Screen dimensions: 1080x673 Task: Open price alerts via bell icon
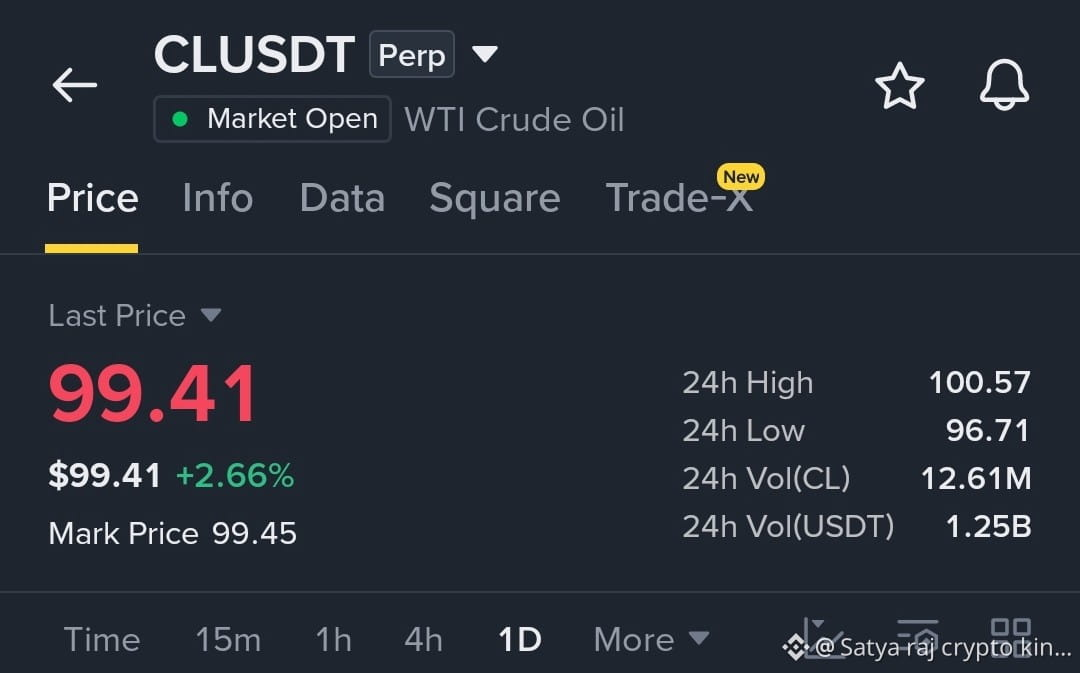(1004, 85)
